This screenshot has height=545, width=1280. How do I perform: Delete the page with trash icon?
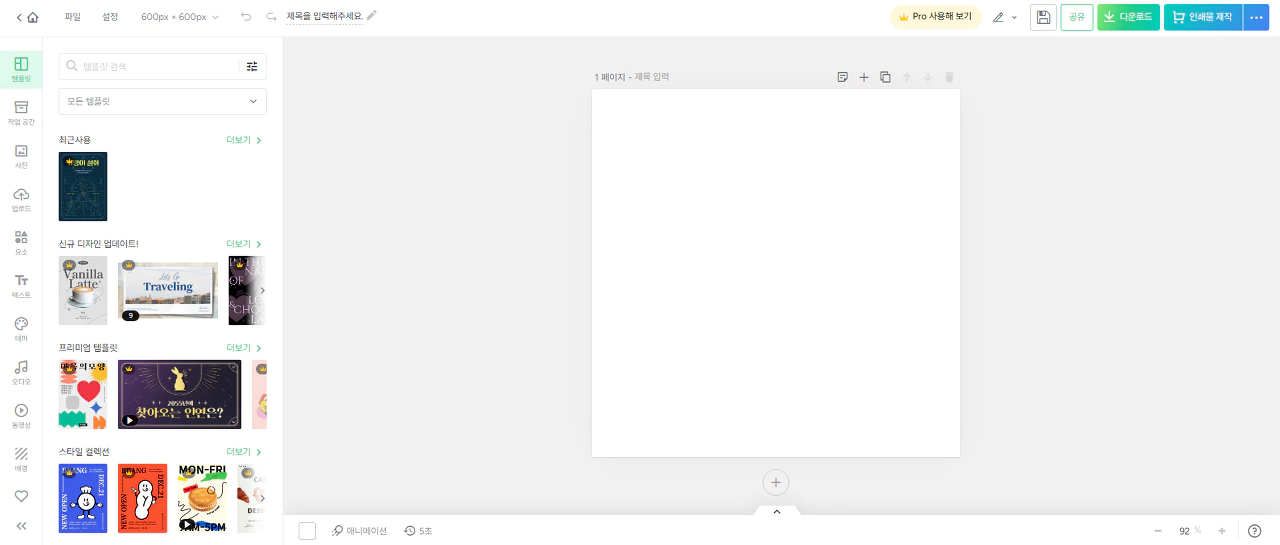(950, 77)
